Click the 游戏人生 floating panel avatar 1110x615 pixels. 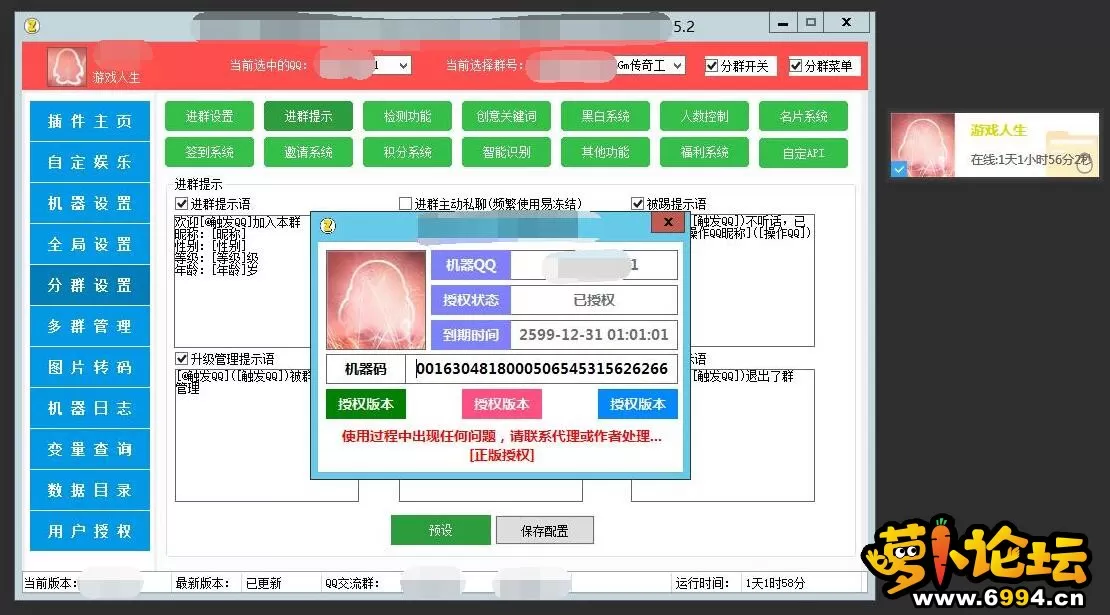[x=922, y=145]
